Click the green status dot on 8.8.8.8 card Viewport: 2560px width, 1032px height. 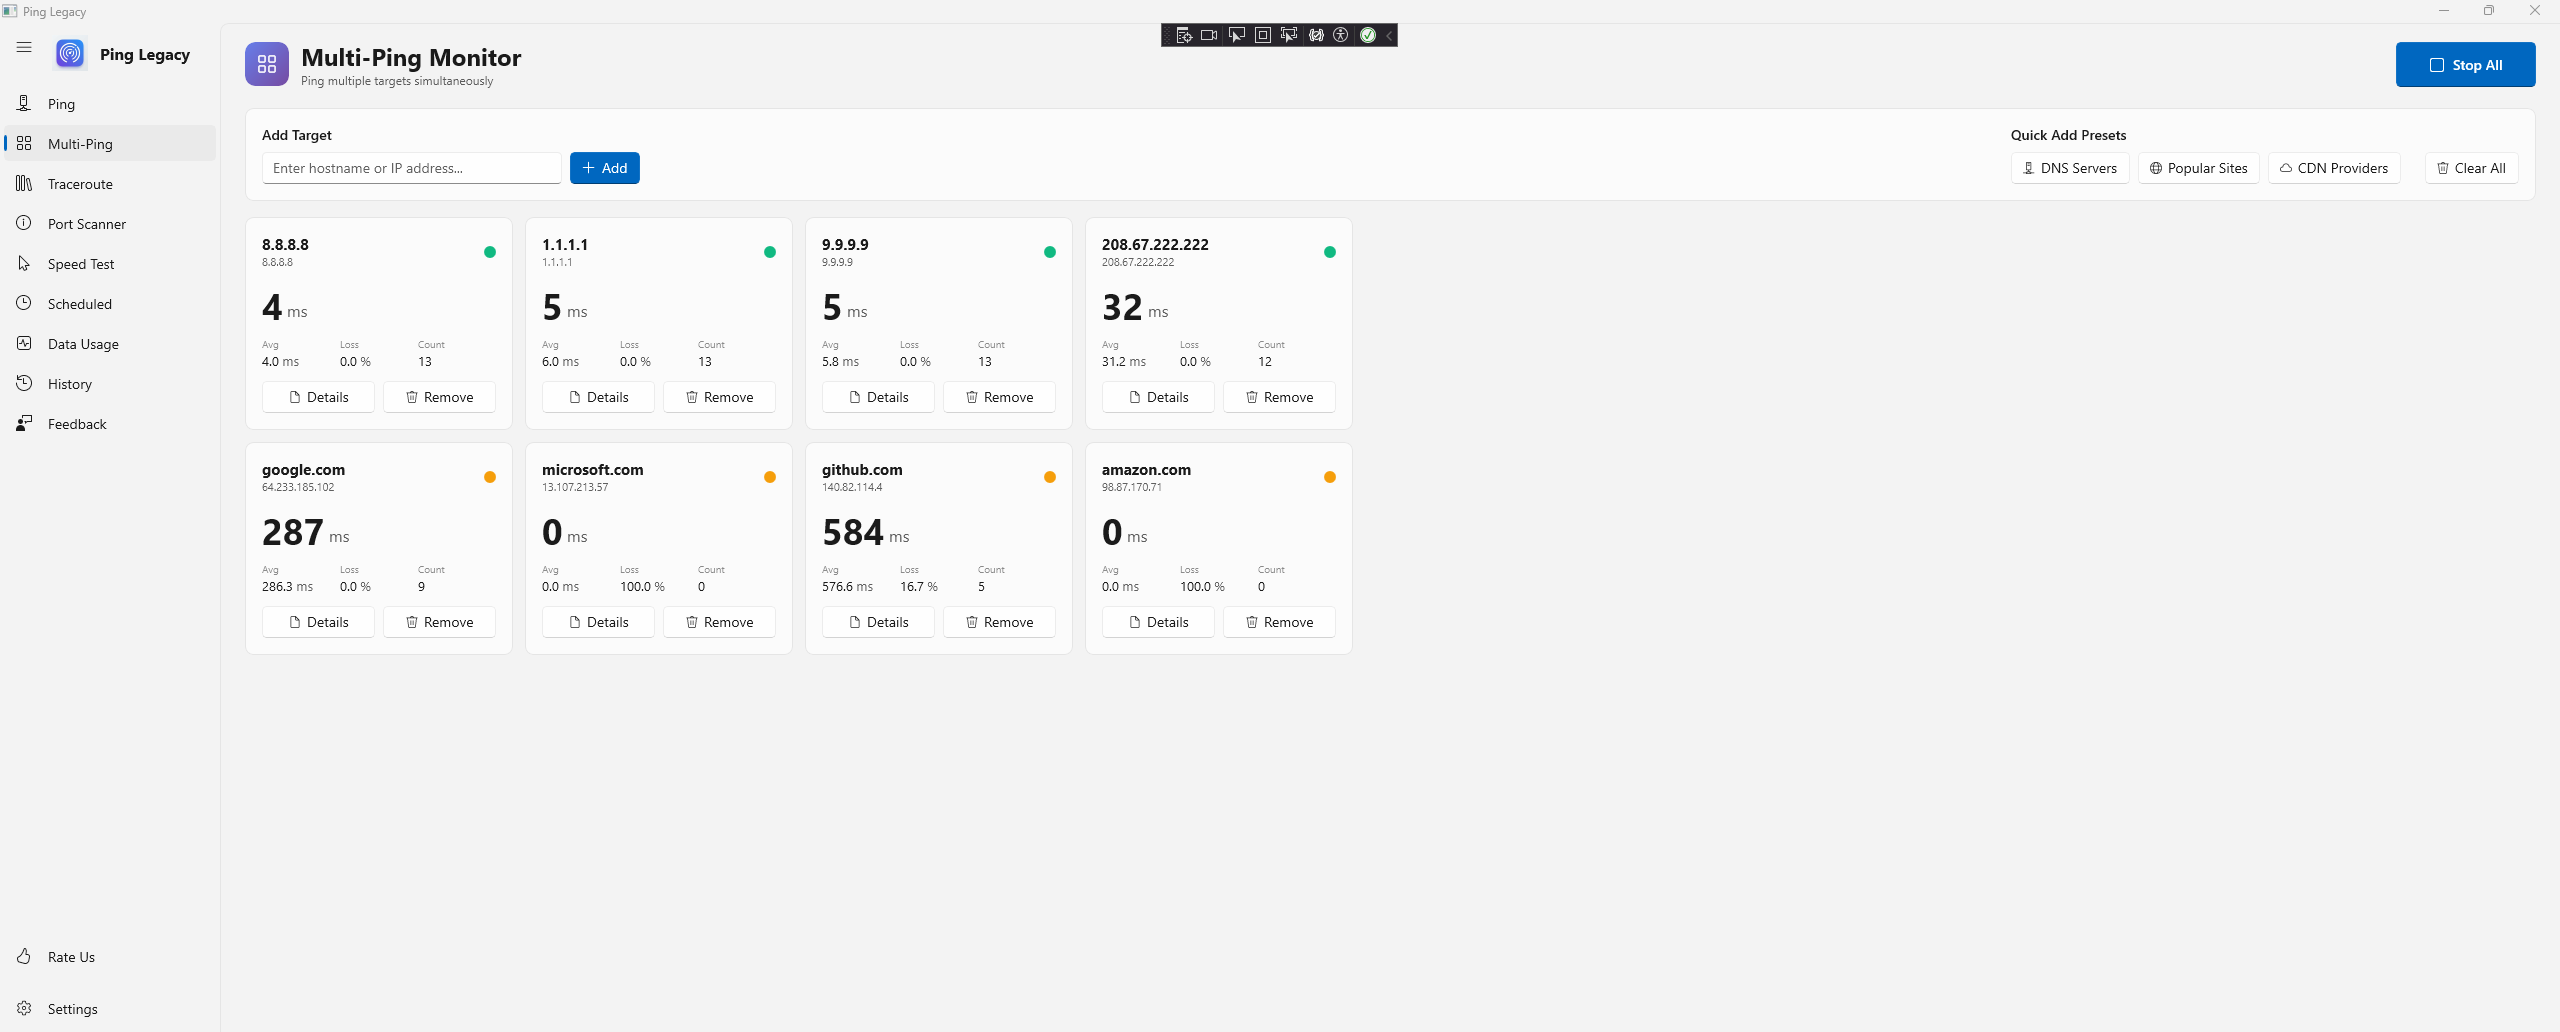(490, 252)
